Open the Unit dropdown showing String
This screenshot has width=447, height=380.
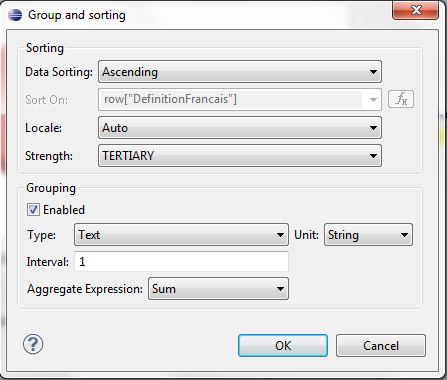coord(368,235)
